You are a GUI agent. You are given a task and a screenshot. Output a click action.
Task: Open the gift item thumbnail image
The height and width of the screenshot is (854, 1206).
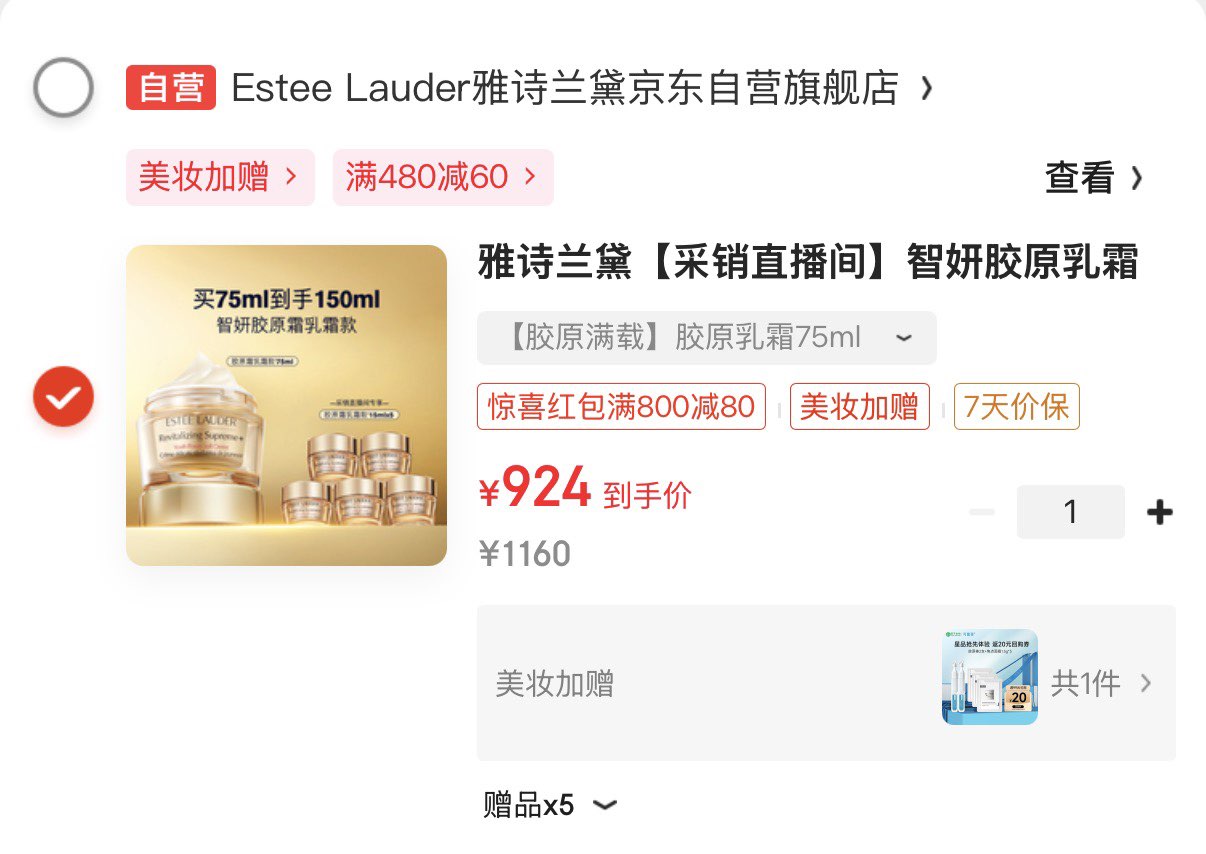point(990,677)
